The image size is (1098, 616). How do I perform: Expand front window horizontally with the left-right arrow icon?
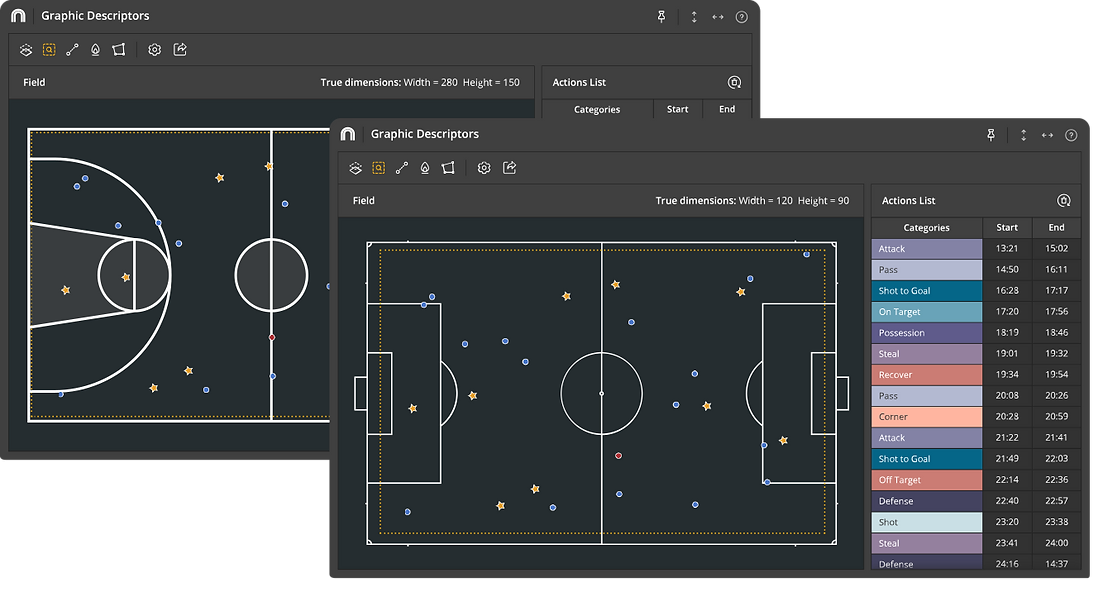tap(1047, 135)
